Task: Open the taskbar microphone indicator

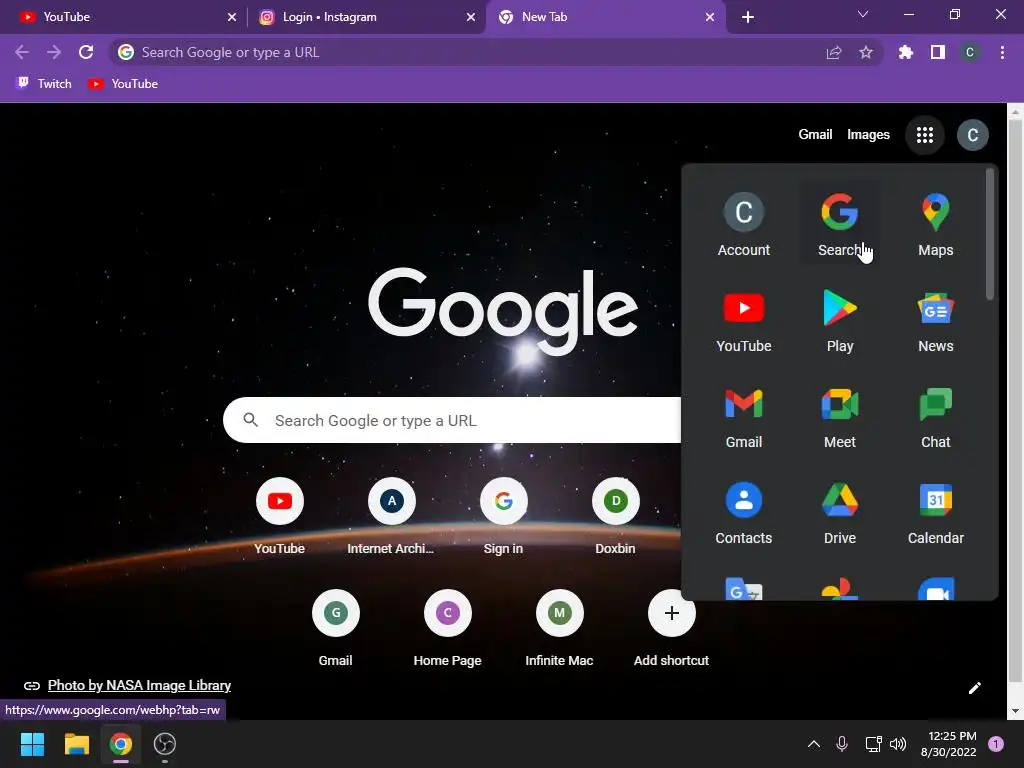Action: click(842, 744)
